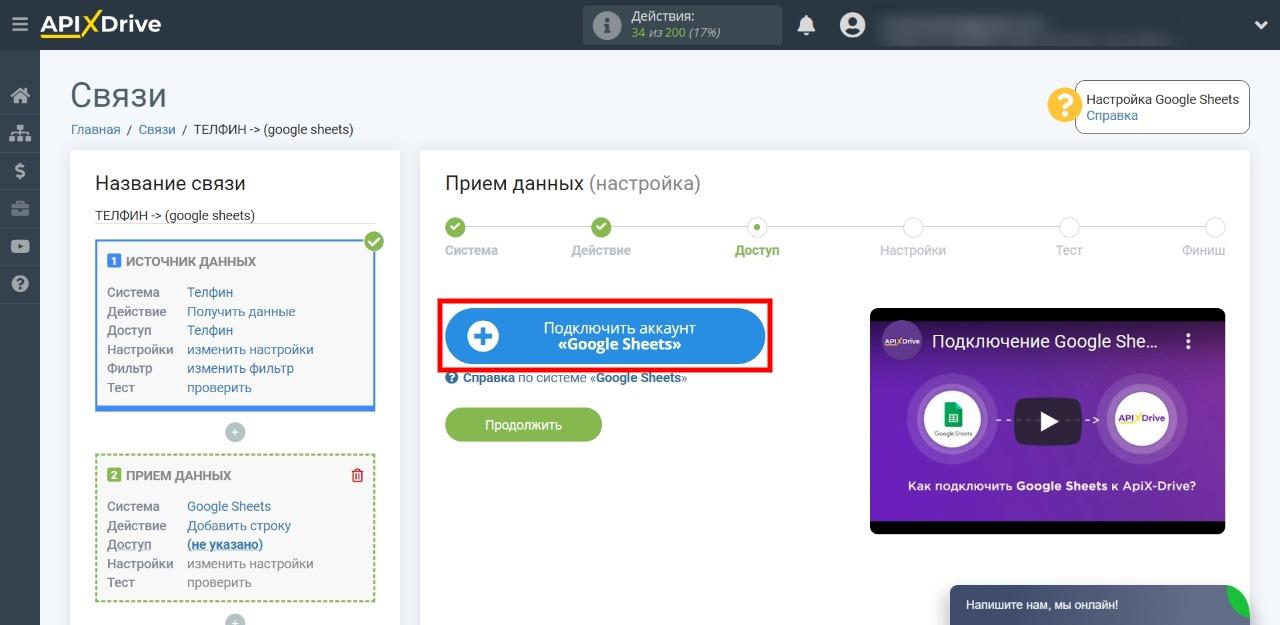Open the help question icon in sidebar
This screenshot has width=1280, height=625.
pyautogui.click(x=20, y=284)
